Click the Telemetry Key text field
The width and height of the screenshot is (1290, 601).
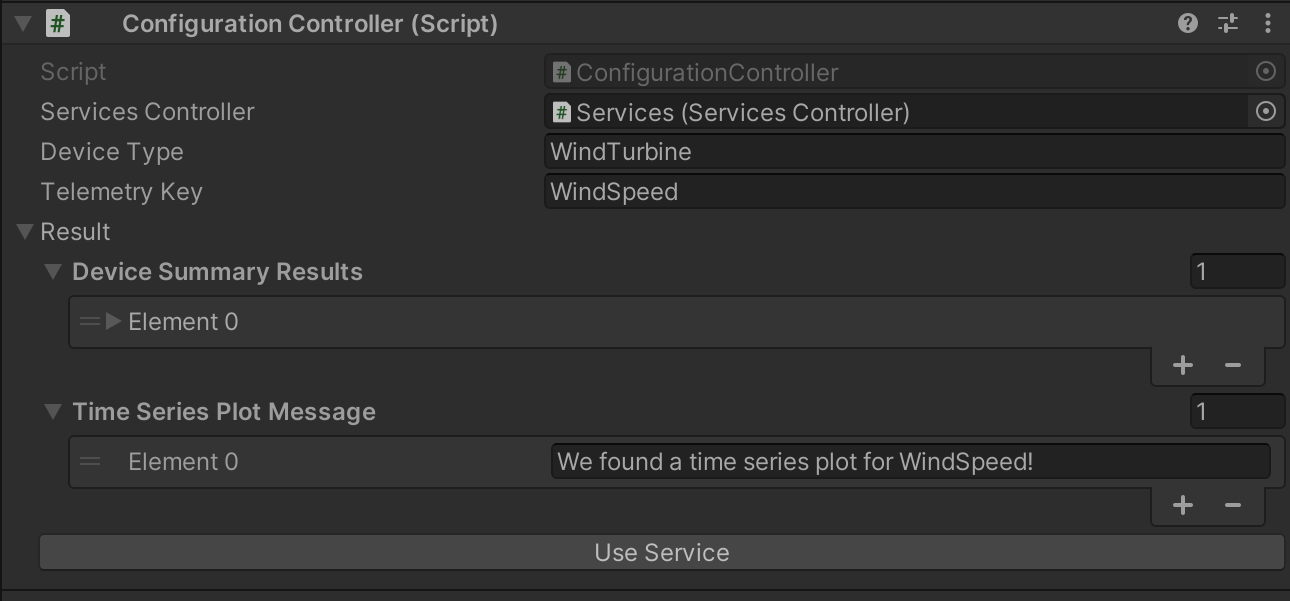pos(914,192)
